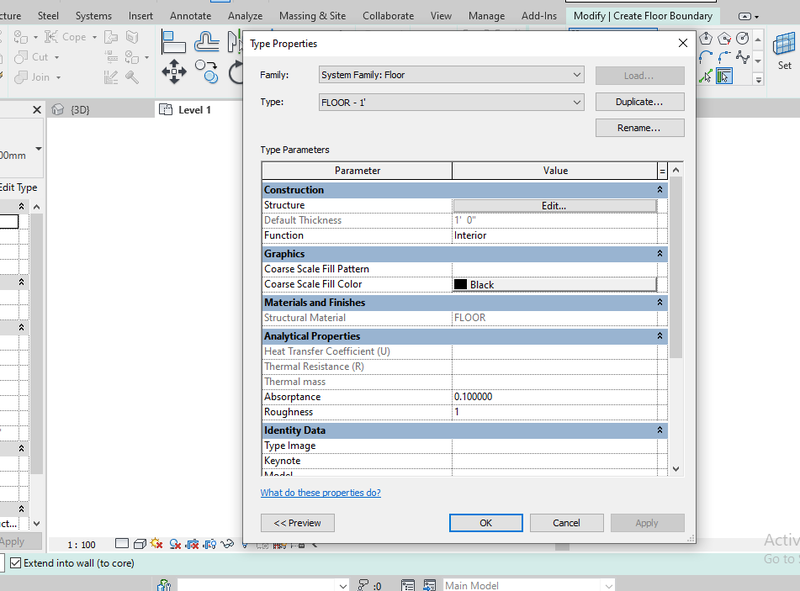Open the view scale 1 : 100 selector

82,545
